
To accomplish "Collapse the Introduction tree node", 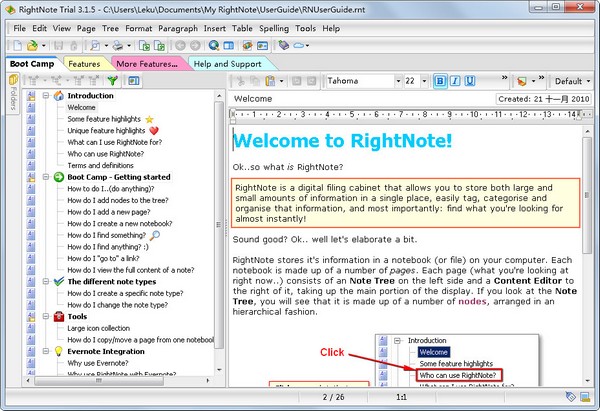I will (46, 96).
